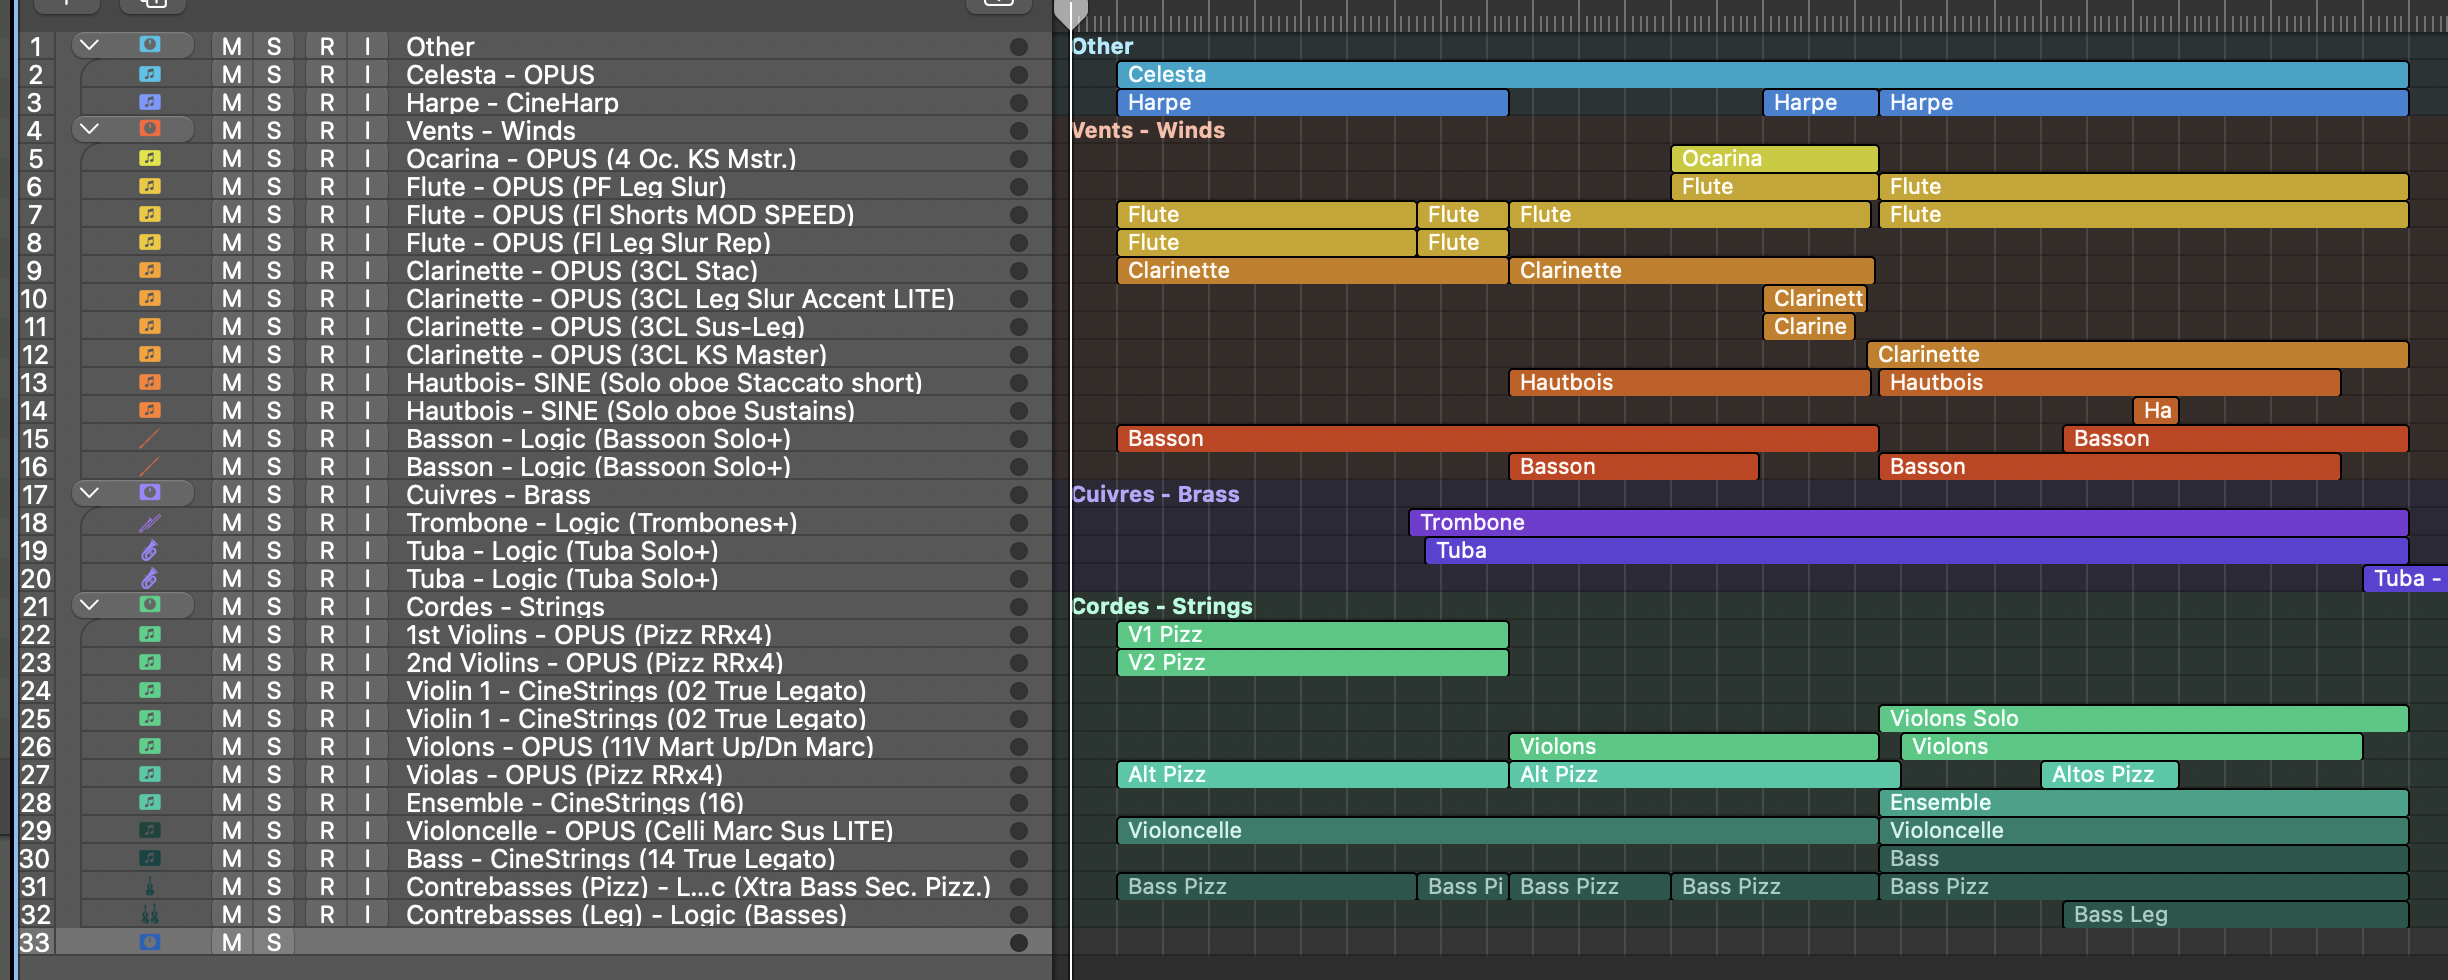Screen dimensions: 2448x980
Task: Click the Ocarina - OPUS track icon
Action: click(x=149, y=158)
